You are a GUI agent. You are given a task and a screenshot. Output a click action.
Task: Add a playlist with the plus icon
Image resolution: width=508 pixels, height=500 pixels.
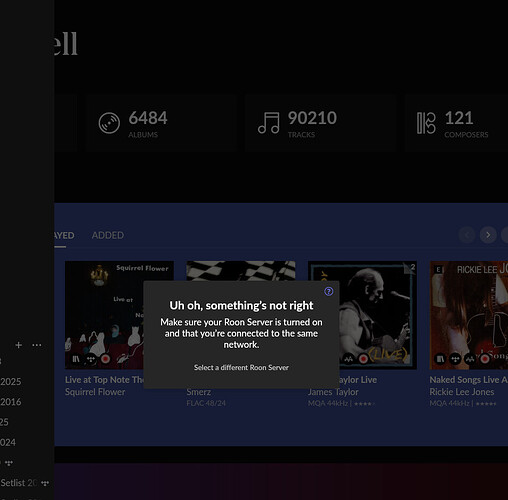(x=19, y=345)
